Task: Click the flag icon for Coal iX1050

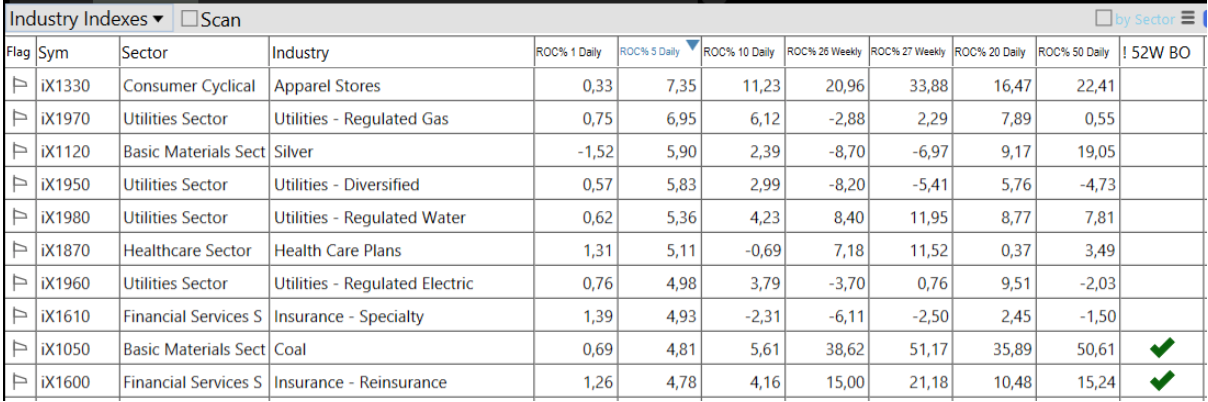Action: (19, 349)
